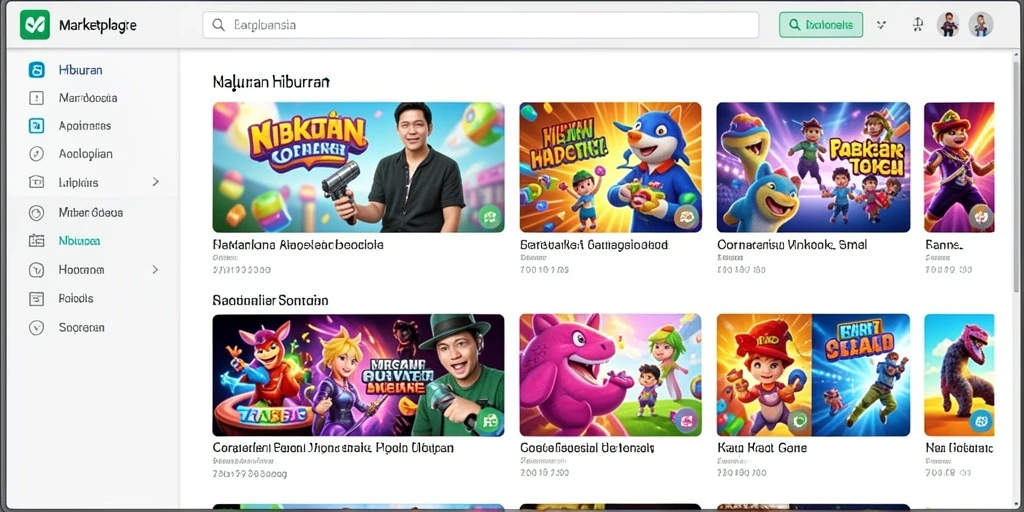Click the icon beside Roiodis in the sidebar

click(37, 298)
